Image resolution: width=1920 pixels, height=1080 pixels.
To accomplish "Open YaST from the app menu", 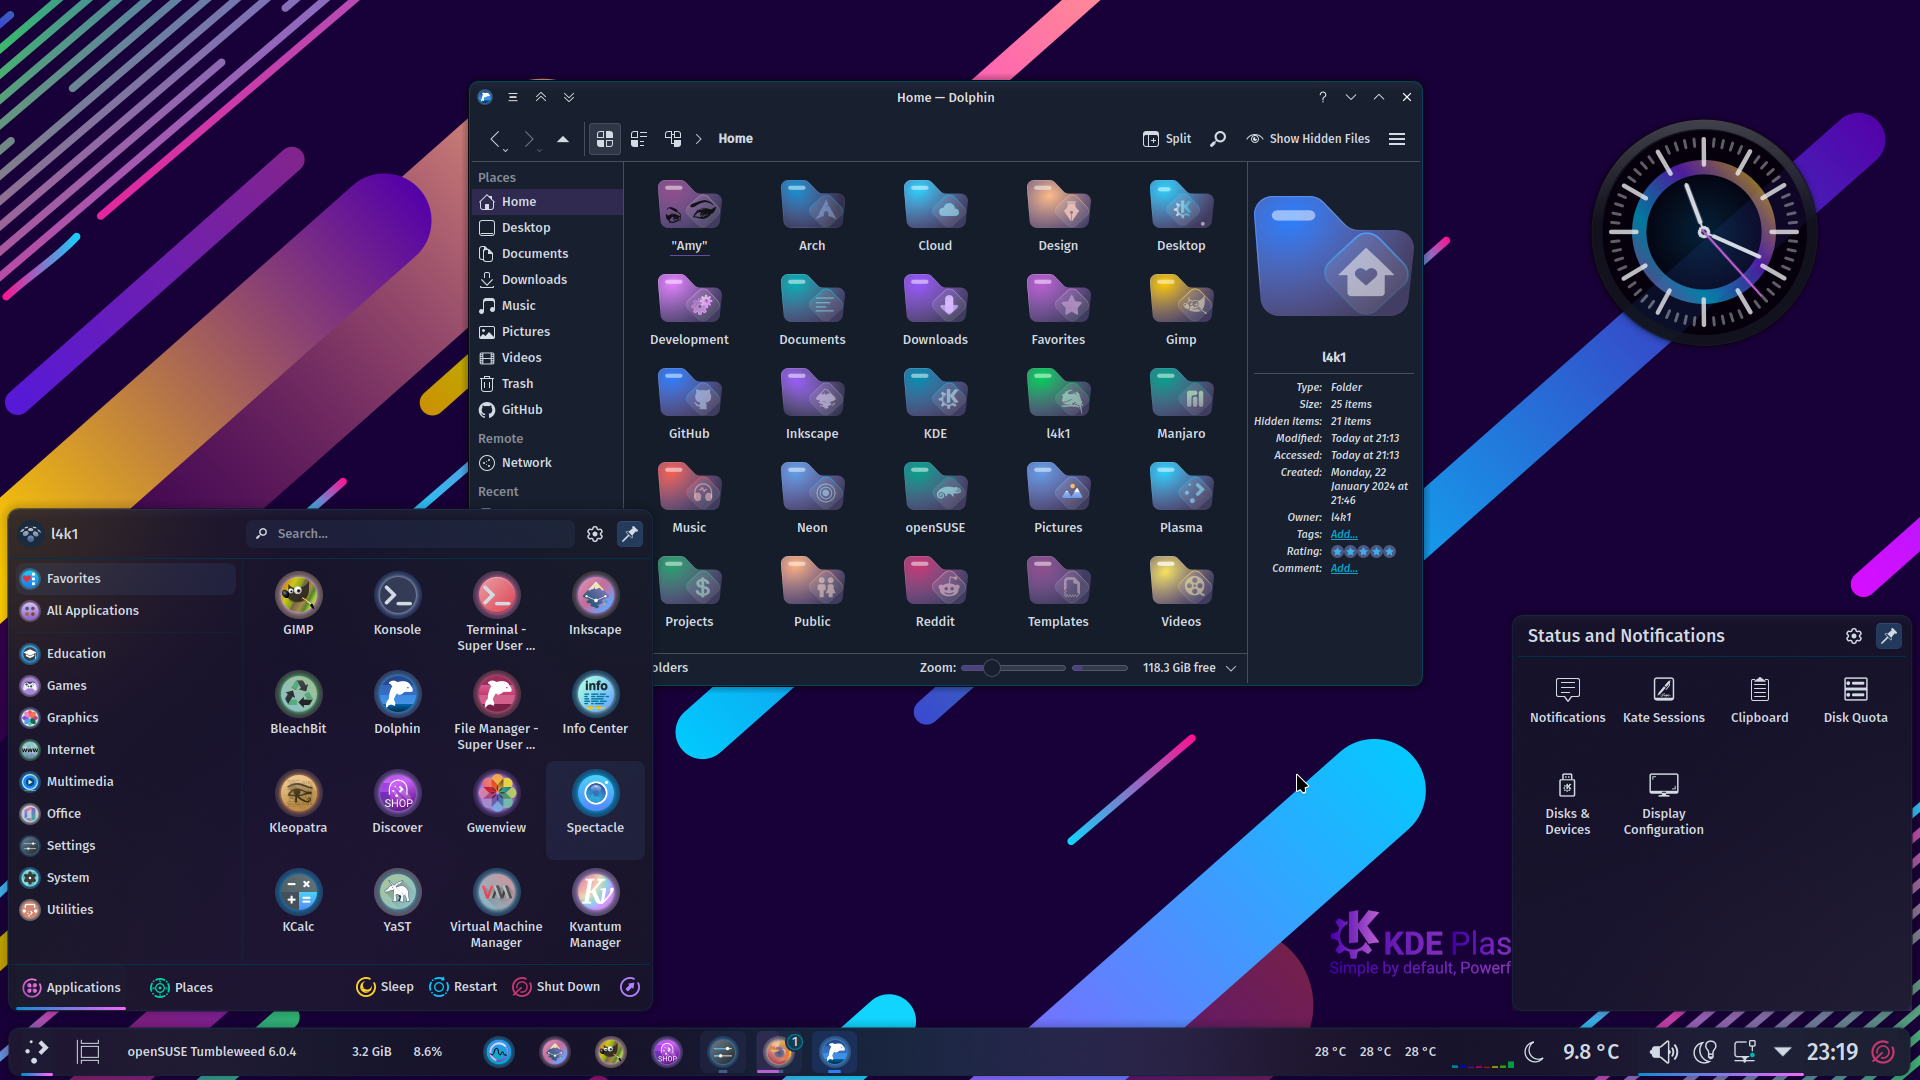I will 397,901.
